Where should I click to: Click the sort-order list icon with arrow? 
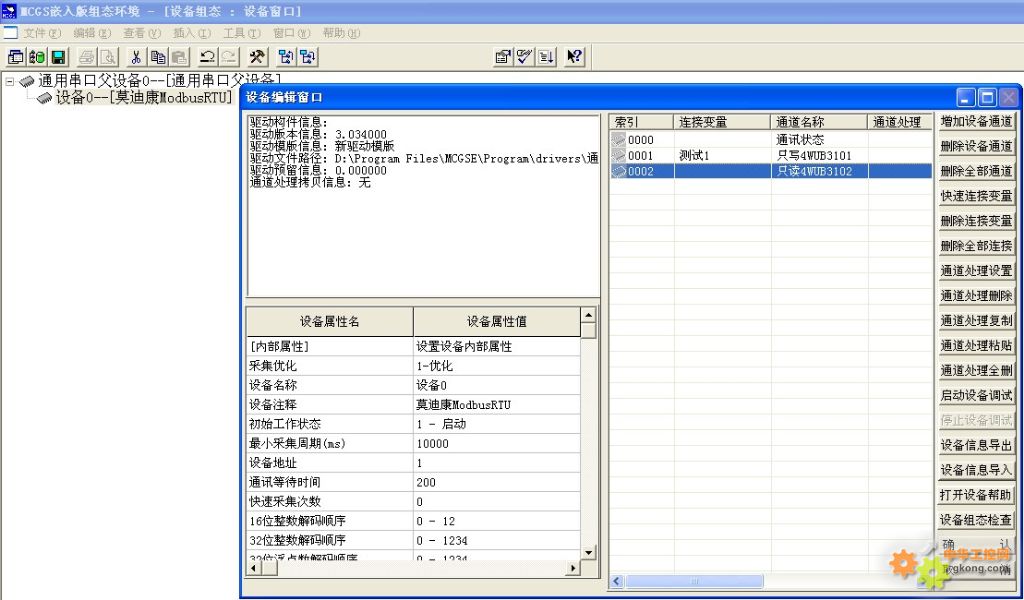[x=546, y=57]
